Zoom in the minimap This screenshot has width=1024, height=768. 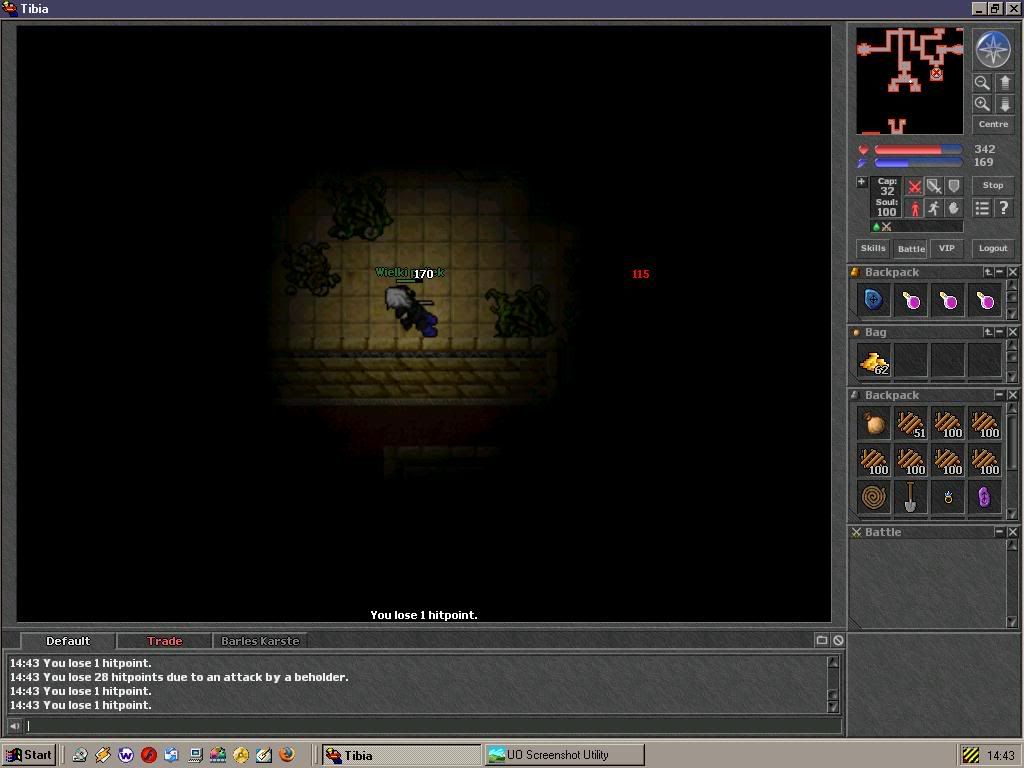pyautogui.click(x=982, y=104)
